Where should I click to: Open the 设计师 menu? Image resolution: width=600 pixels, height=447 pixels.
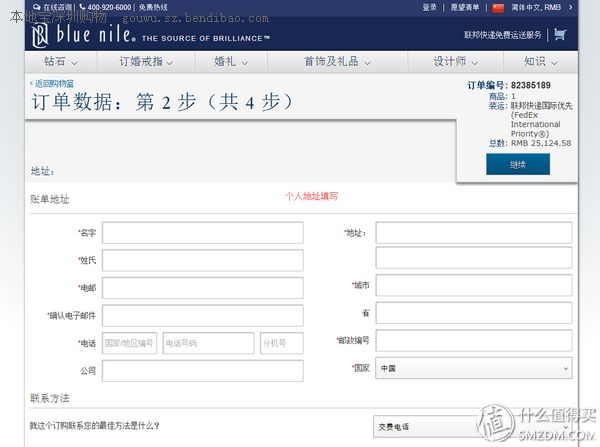pyautogui.click(x=455, y=62)
